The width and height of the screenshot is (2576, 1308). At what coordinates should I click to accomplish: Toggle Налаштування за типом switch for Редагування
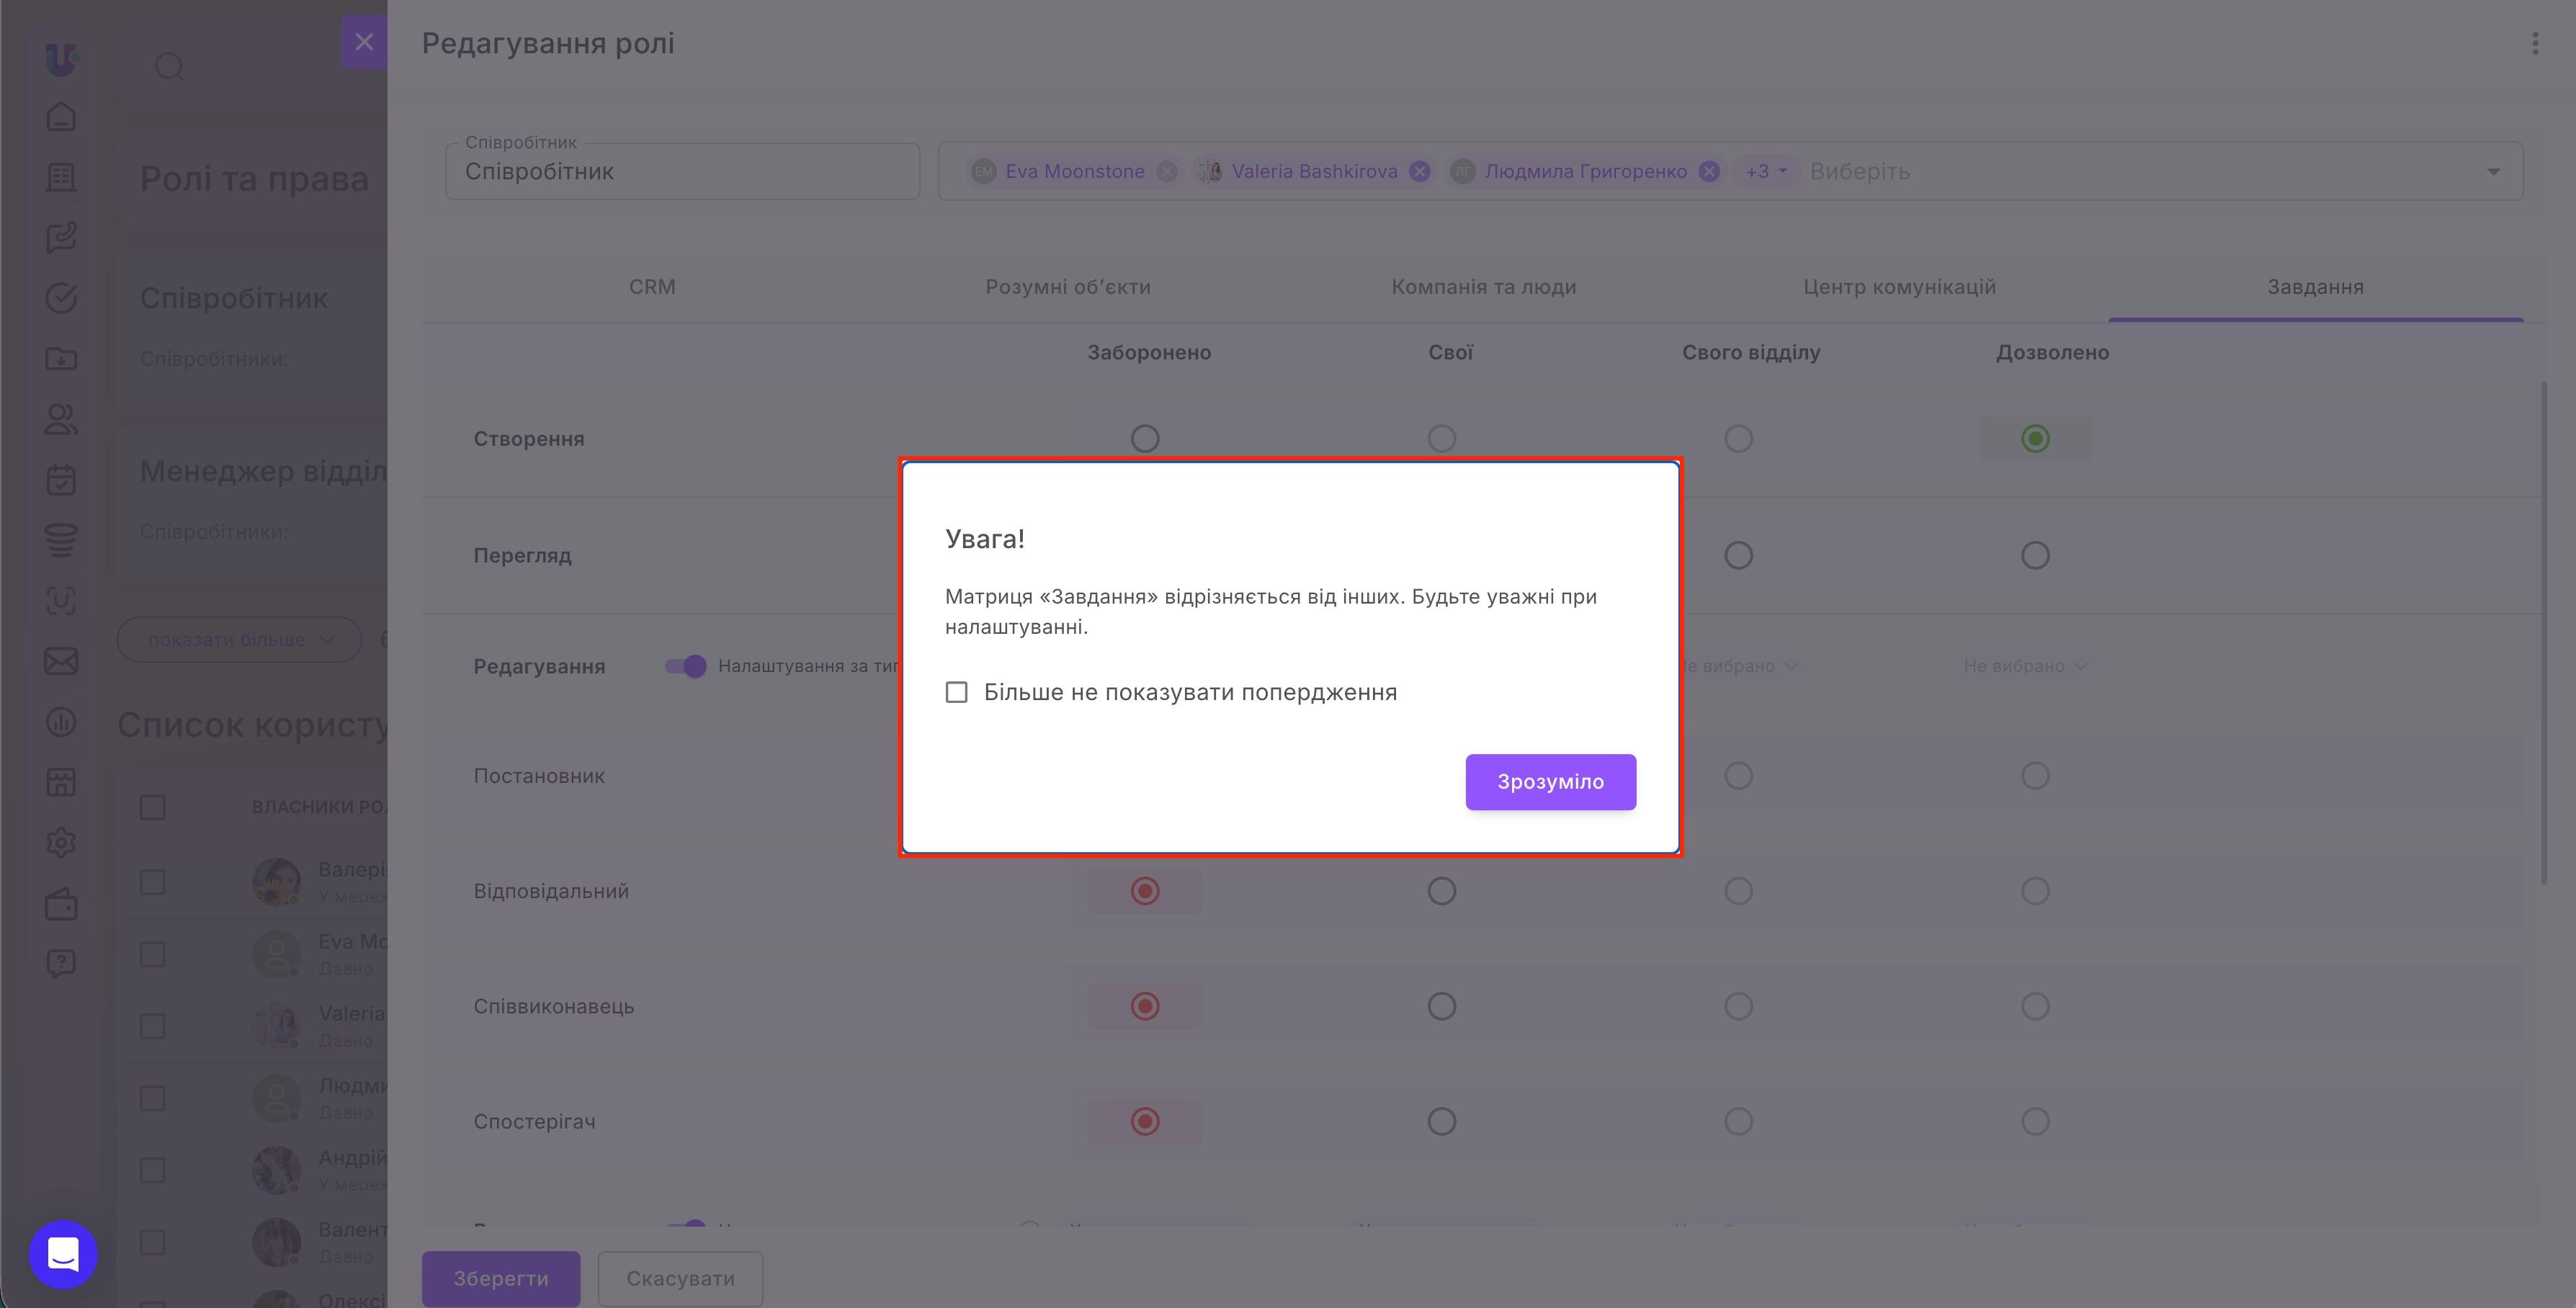click(x=686, y=666)
